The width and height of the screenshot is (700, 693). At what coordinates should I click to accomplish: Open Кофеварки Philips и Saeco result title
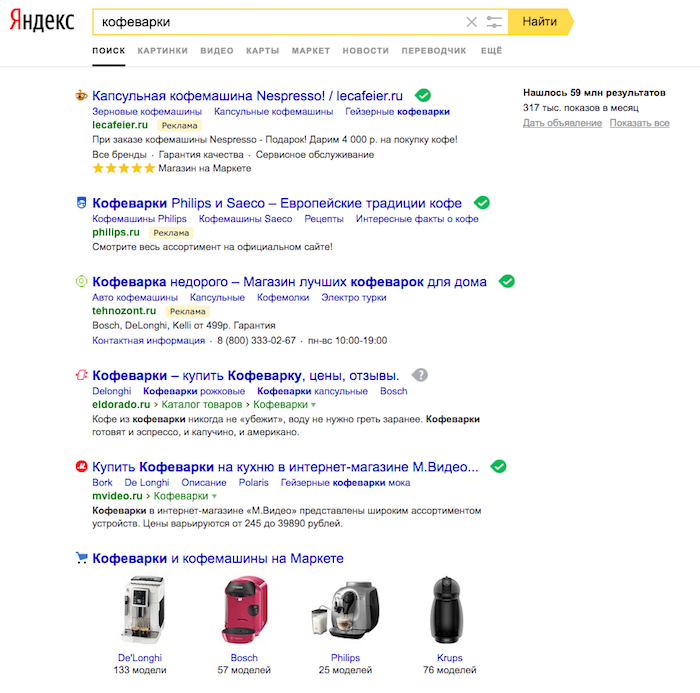pos(277,203)
